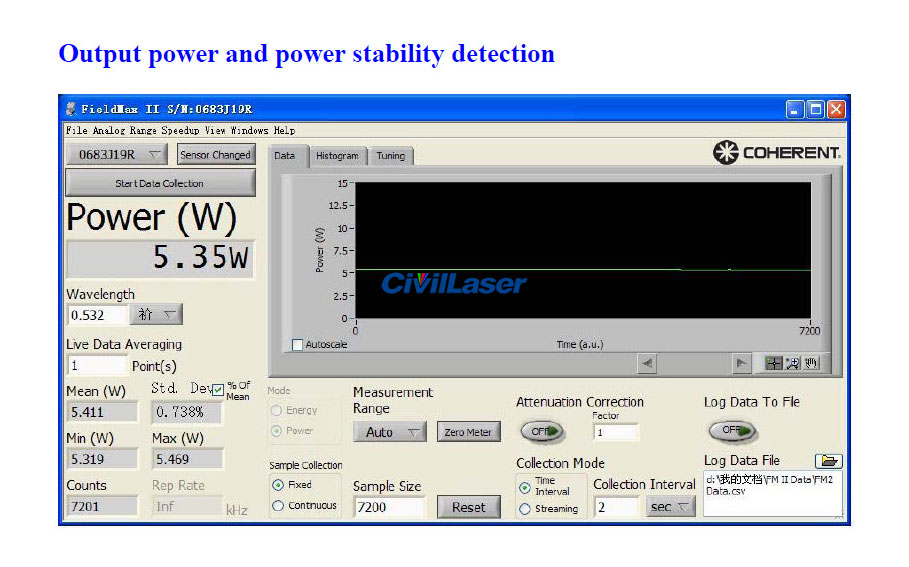Viewport: 909px width, 567px height.
Task: Expand the Measurement Range Auto dropdown
Action: coord(389,432)
